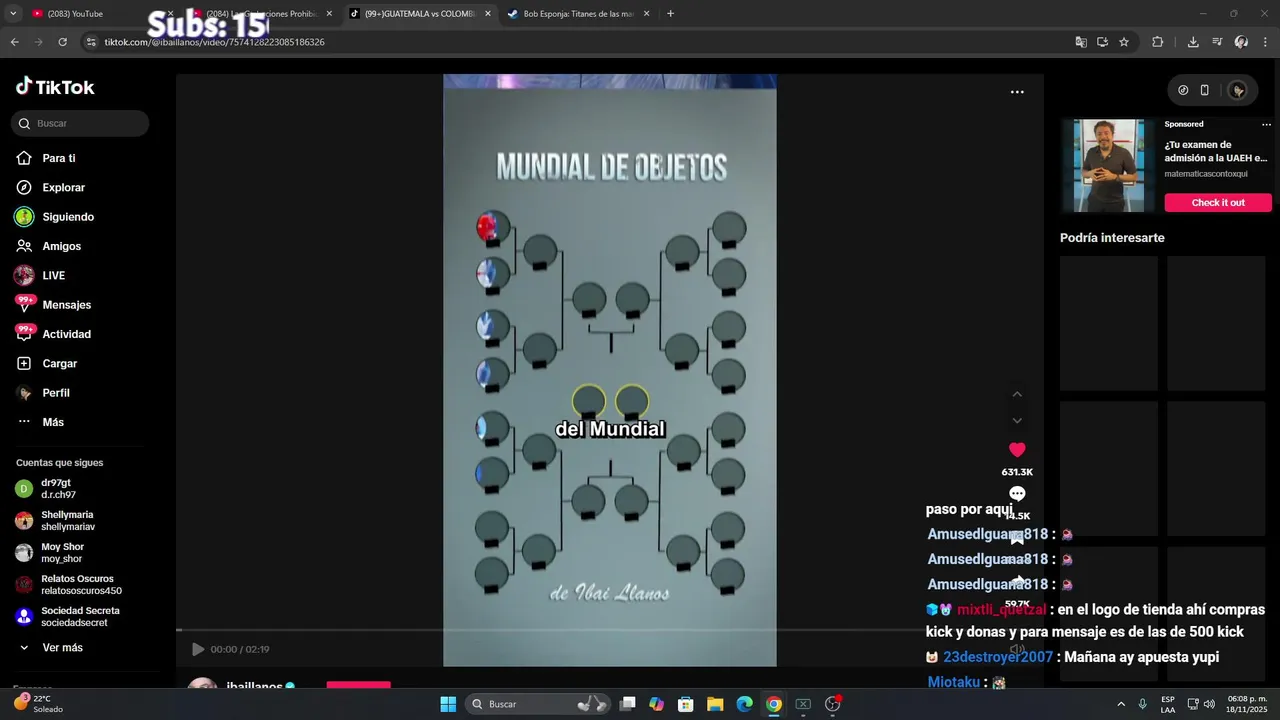This screenshot has width=1280, height=720.
Task: Open the Chrome three-dot menu
Action: pos(1265,42)
